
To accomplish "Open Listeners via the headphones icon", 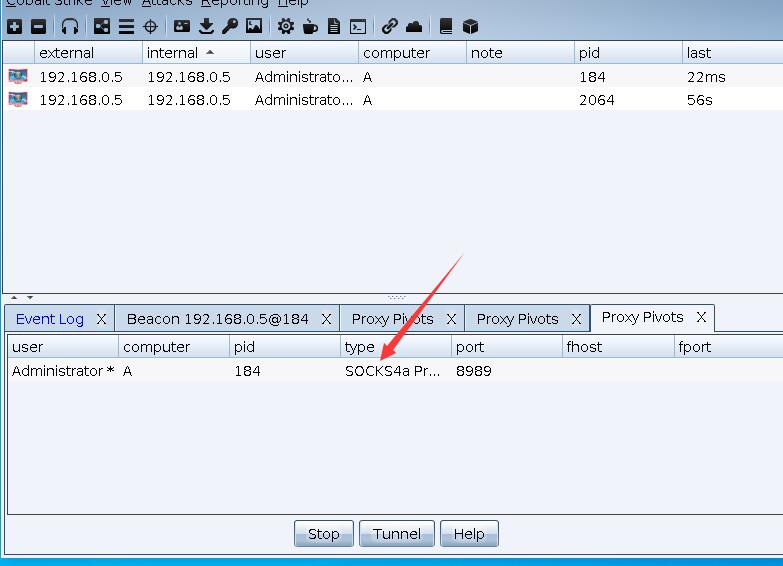I will pyautogui.click(x=70, y=26).
